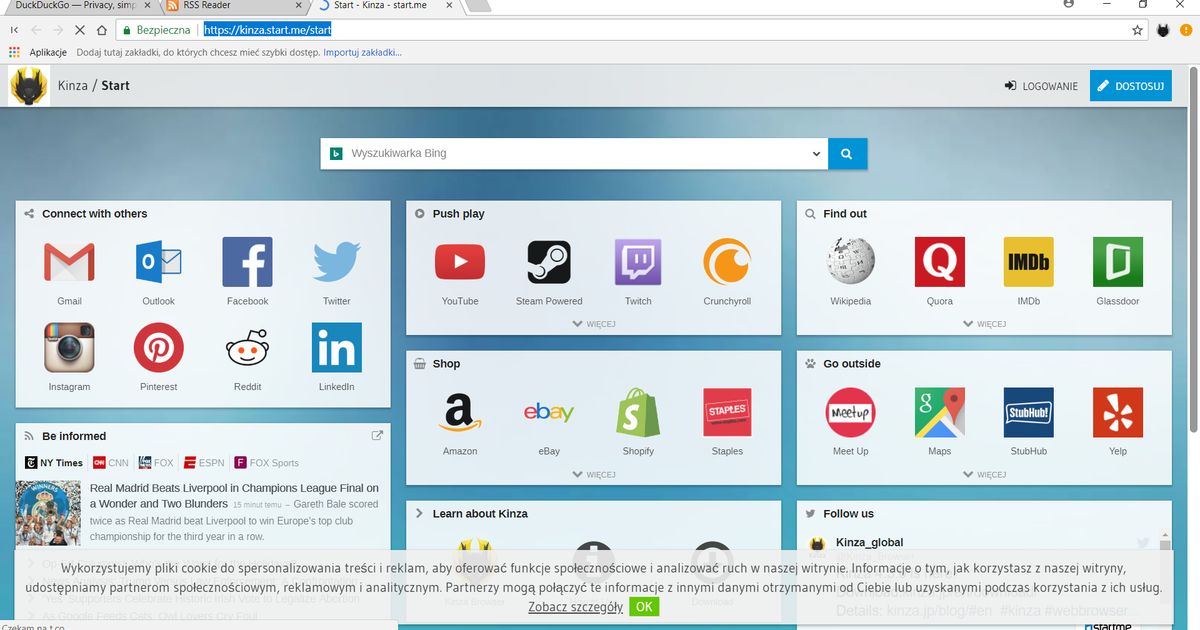The height and width of the screenshot is (630, 1200).
Task: Bookmark the page with the star icon
Action: tap(1137, 30)
